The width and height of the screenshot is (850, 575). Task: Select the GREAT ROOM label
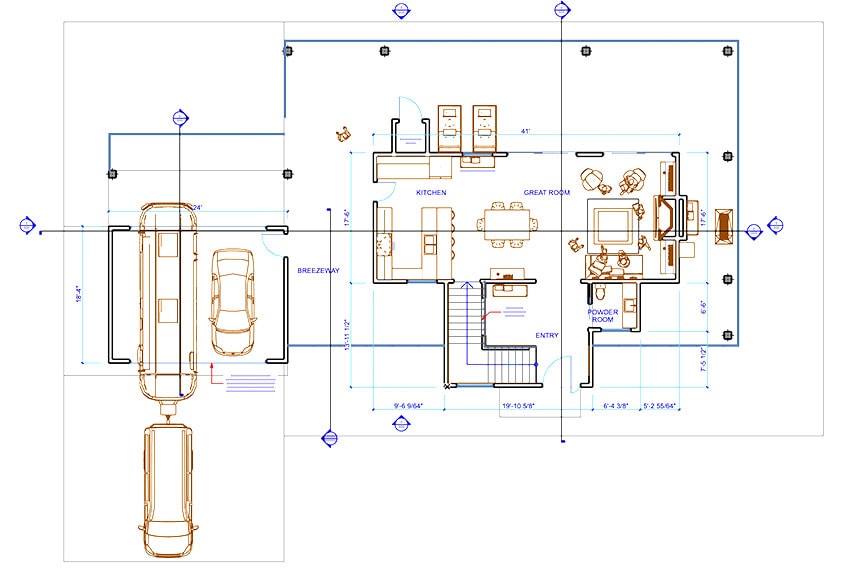click(546, 192)
